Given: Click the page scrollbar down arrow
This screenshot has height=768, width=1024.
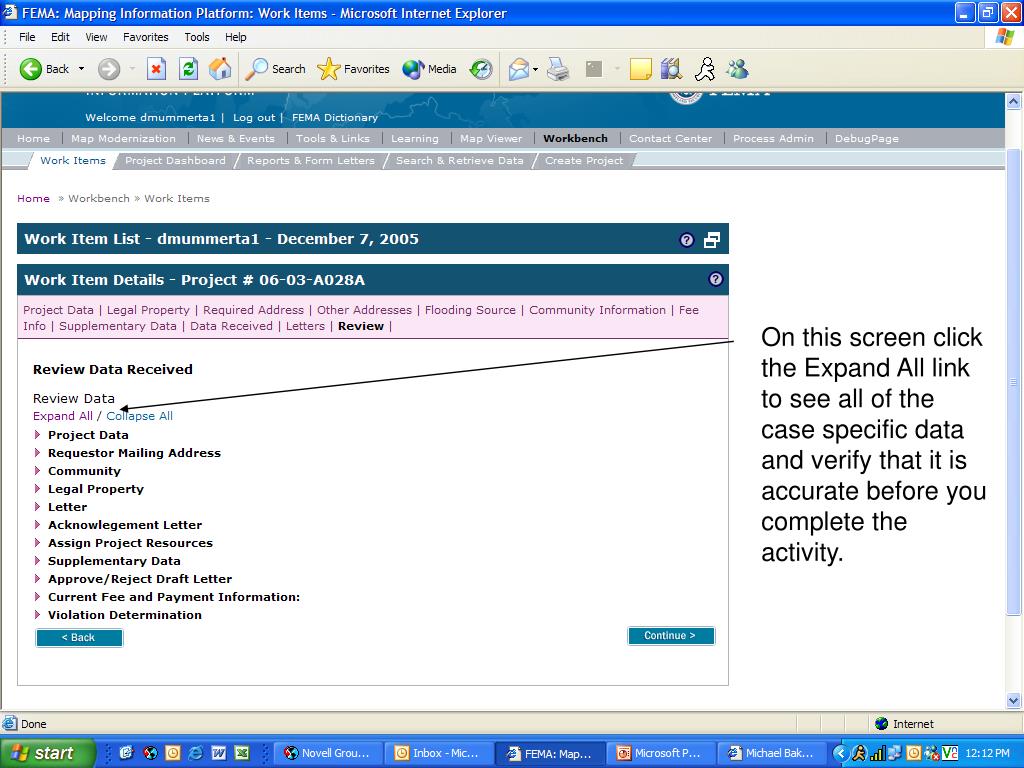Looking at the screenshot, I should click(1014, 701).
